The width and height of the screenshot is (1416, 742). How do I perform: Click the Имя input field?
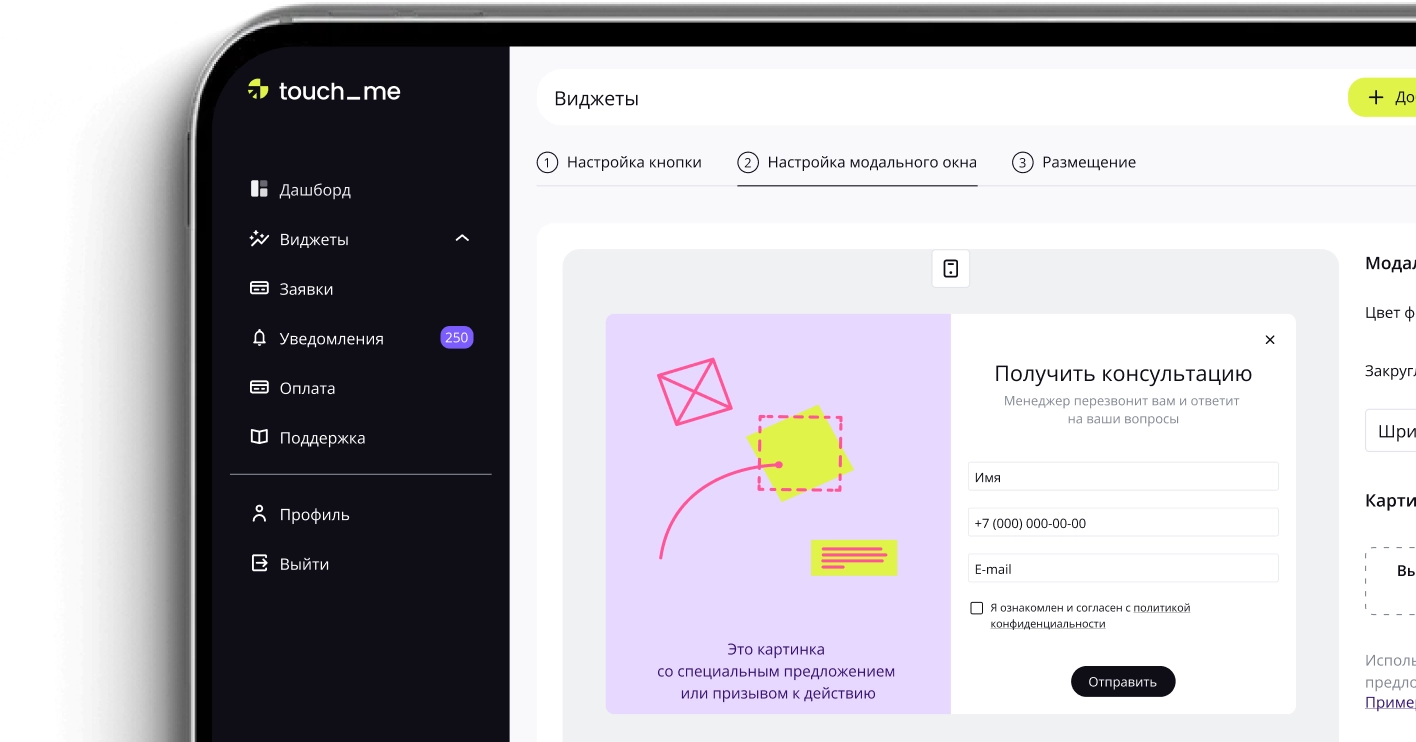tap(1122, 476)
